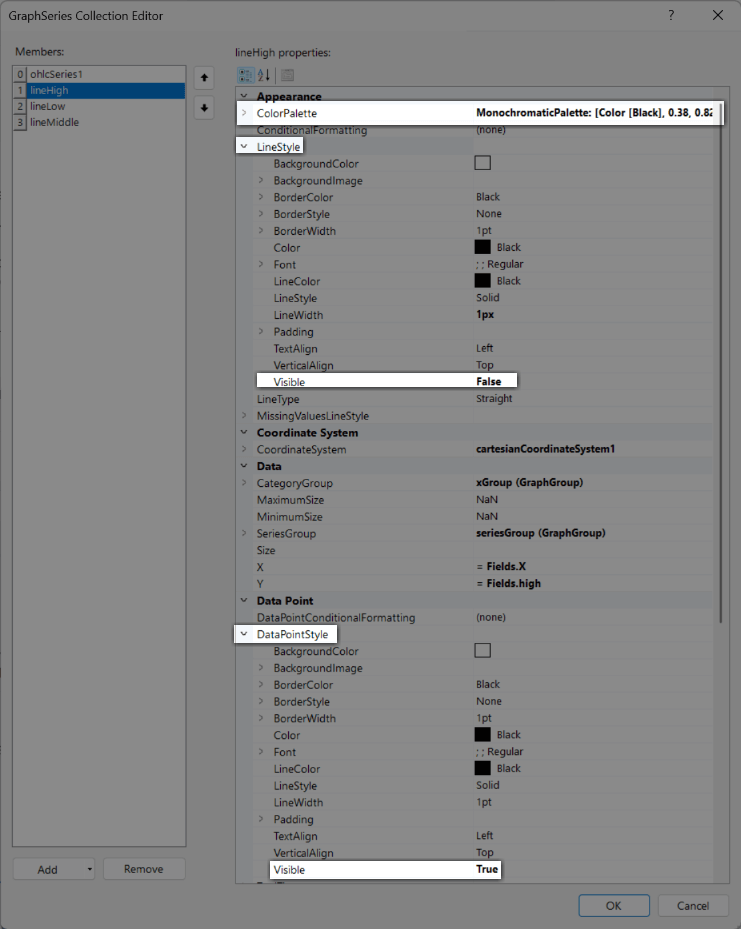Click LineStyle value Solid under DataPointStyle
The image size is (741, 929).
click(x=487, y=785)
